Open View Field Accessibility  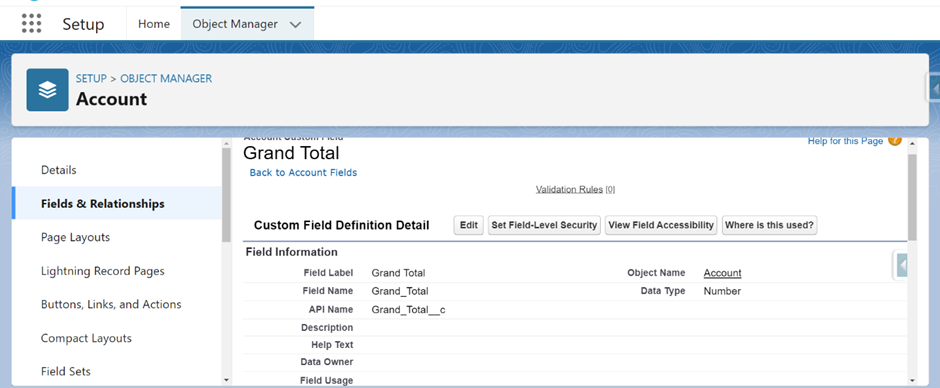661,225
